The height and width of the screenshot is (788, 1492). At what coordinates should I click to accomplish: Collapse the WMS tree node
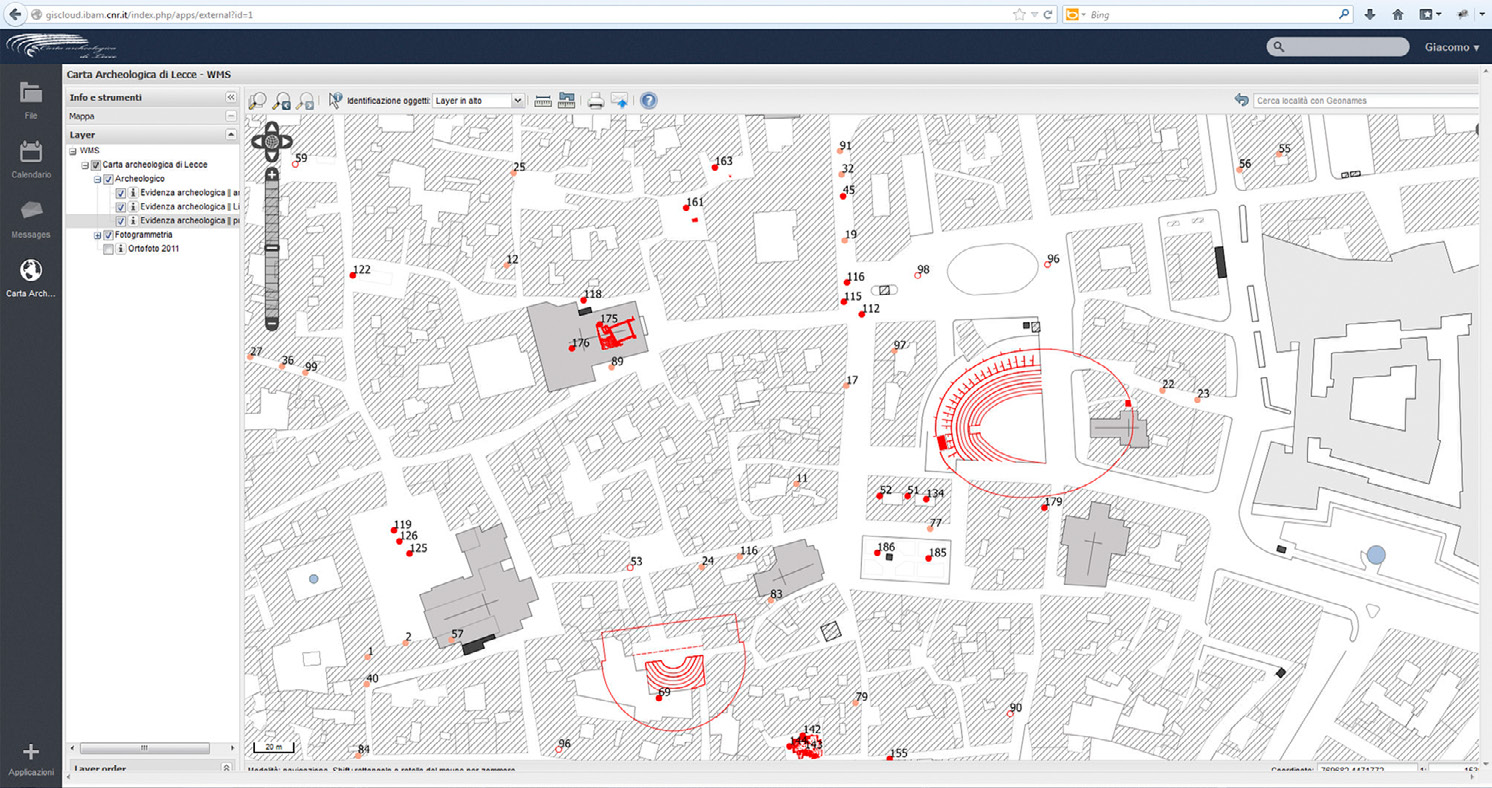pyautogui.click(x=73, y=151)
